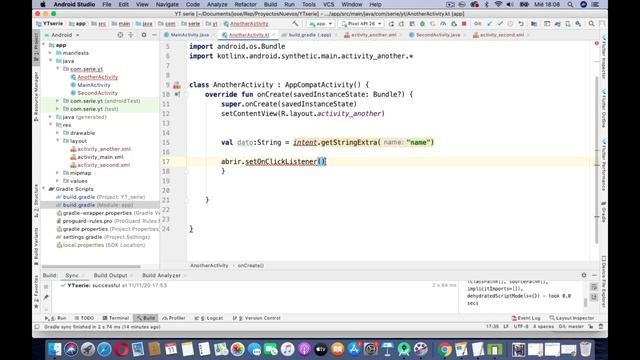Toggle the Version Control tool window

[x=256, y=318]
